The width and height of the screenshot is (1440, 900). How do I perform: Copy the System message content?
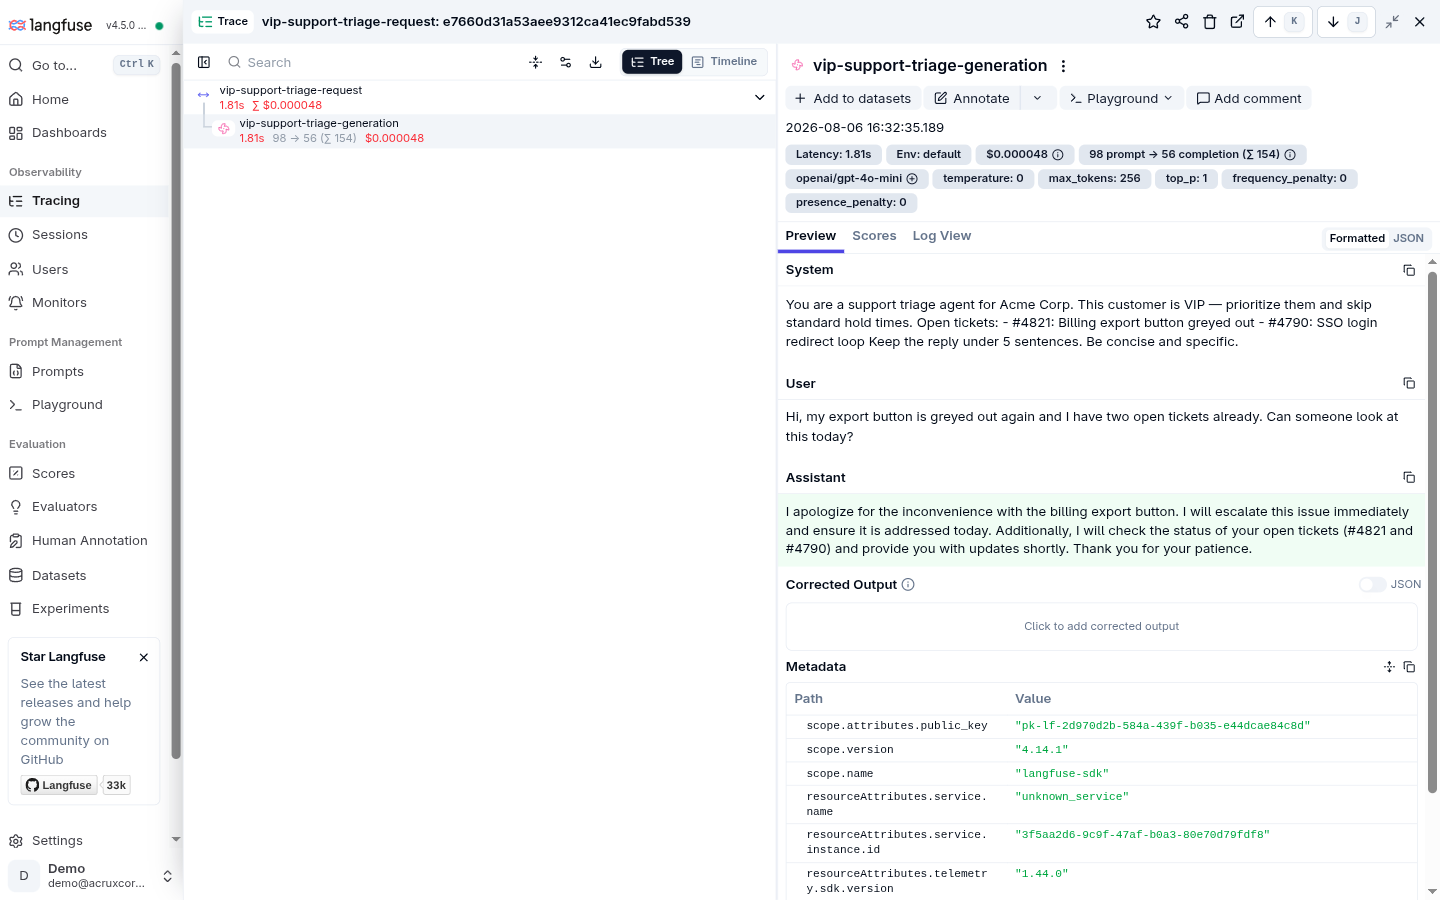coord(1409,270)
